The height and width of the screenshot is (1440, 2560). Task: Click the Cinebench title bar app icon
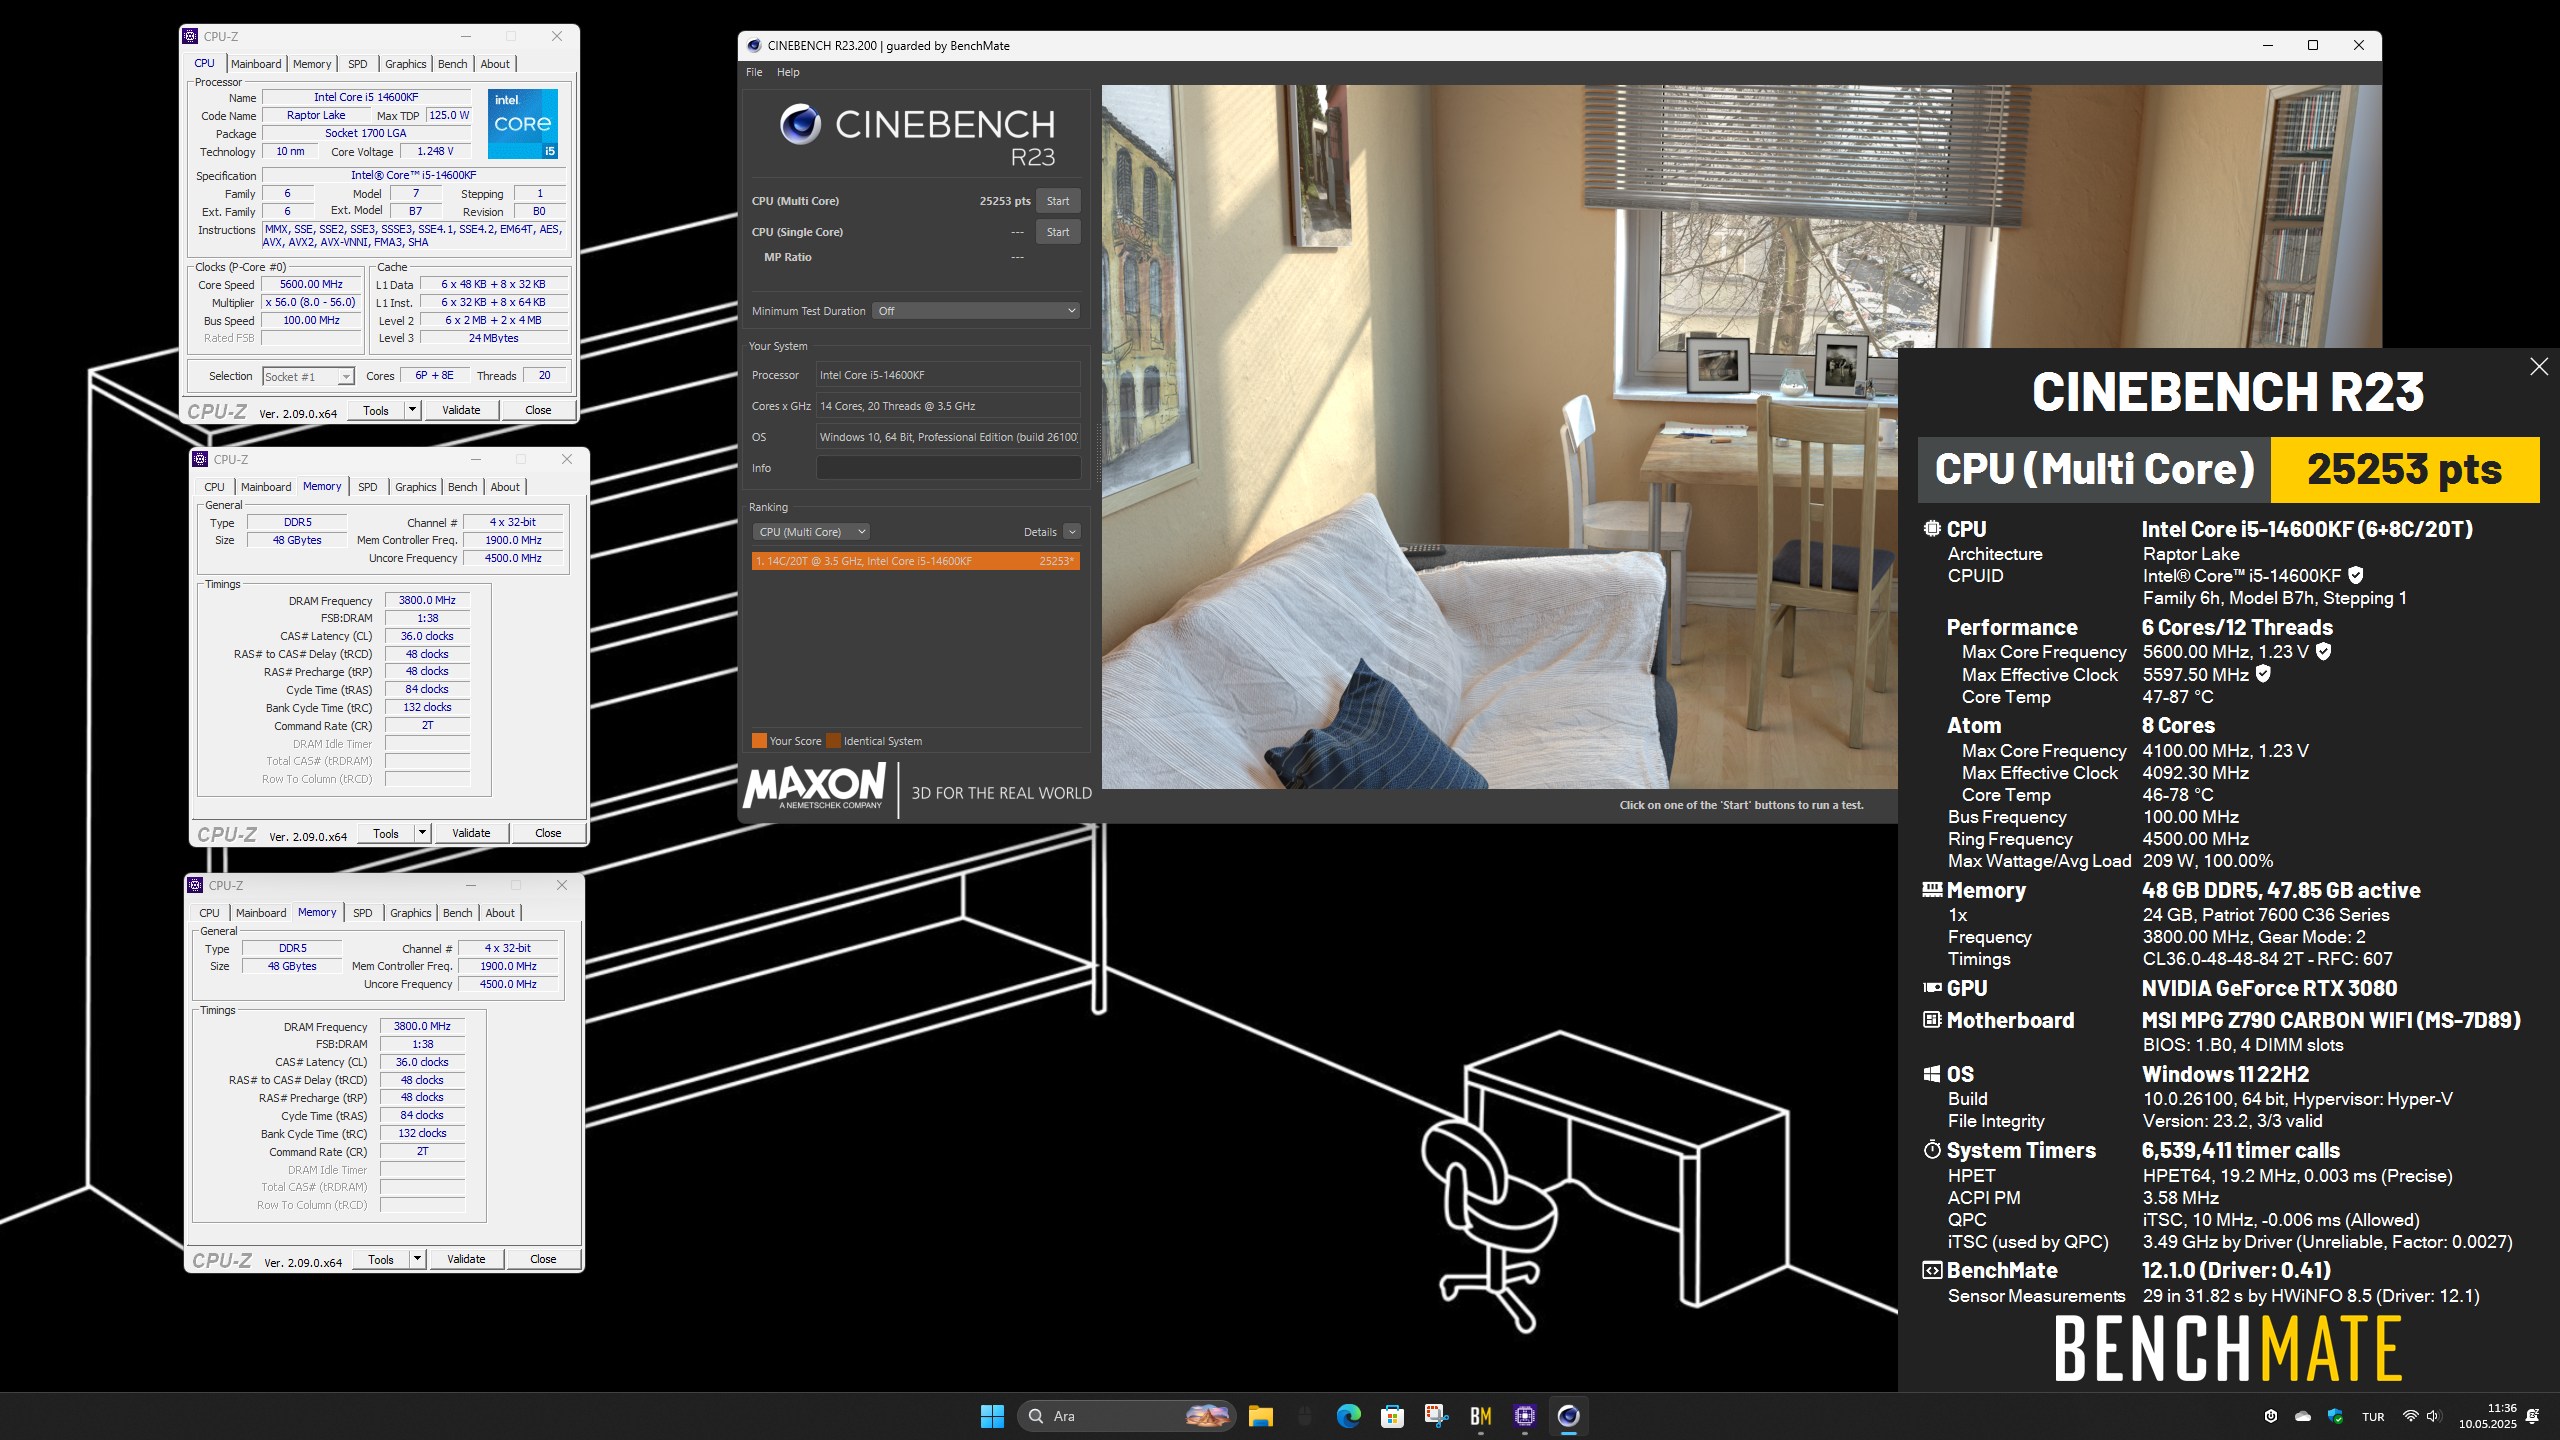click(x=754, y=45)
